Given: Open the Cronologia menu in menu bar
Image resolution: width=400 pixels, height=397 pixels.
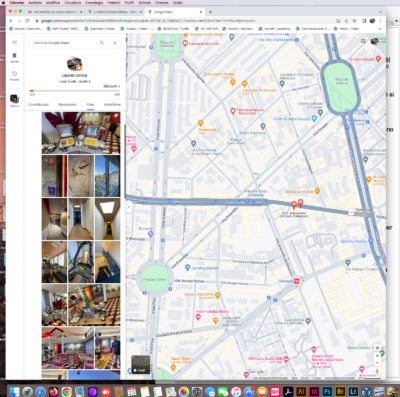Looking at the screenshot, I should pos(94,2).
